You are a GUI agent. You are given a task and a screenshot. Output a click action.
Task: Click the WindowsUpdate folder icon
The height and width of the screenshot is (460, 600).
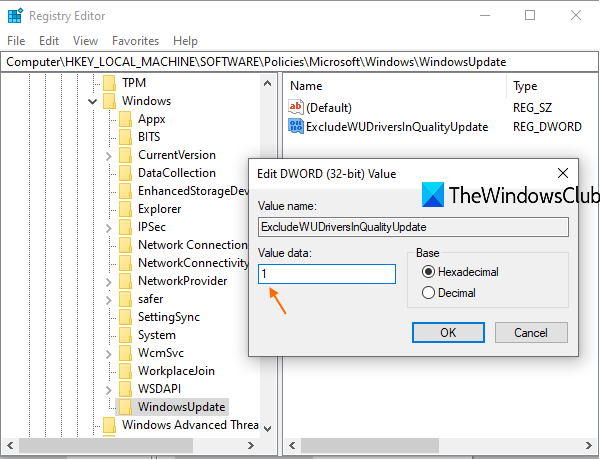[125, 407]
